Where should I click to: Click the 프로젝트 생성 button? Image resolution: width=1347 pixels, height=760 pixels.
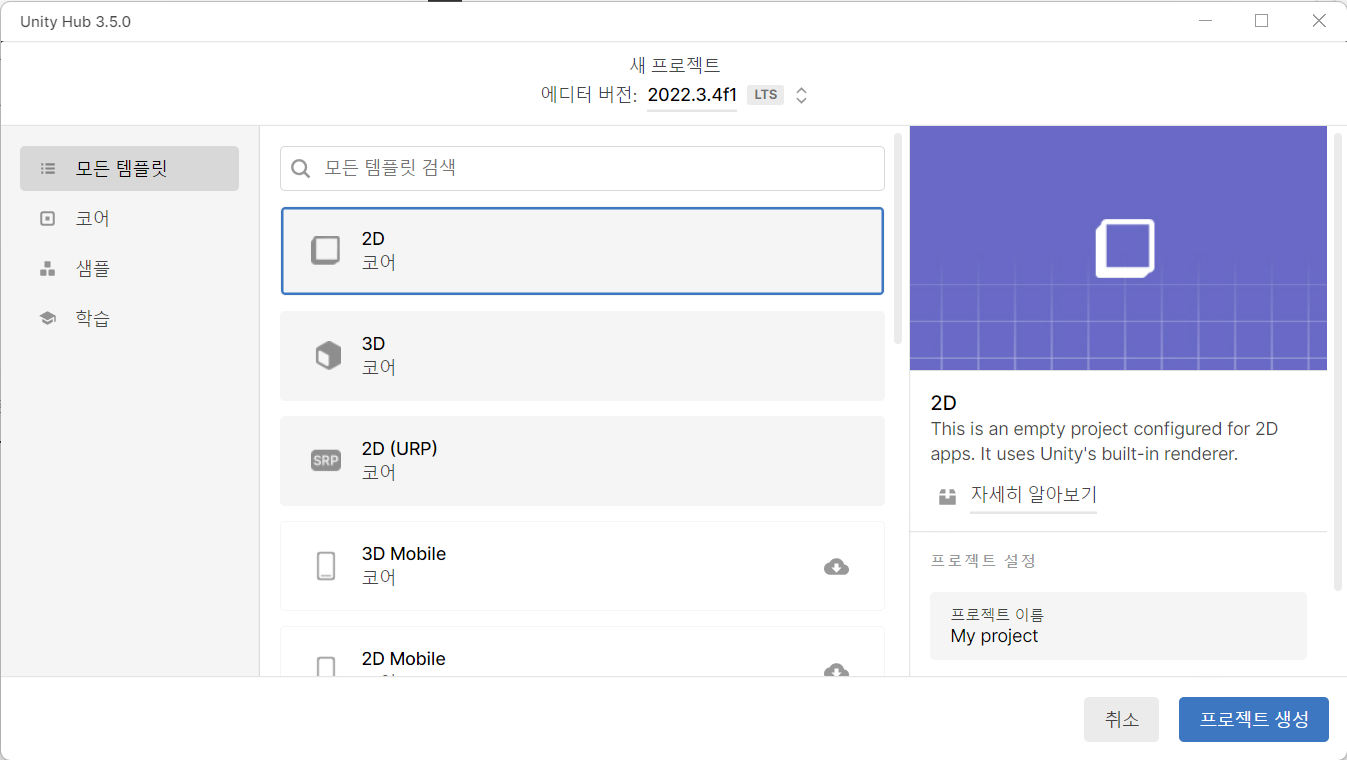pyautogui.click(x=1254, y=719)
